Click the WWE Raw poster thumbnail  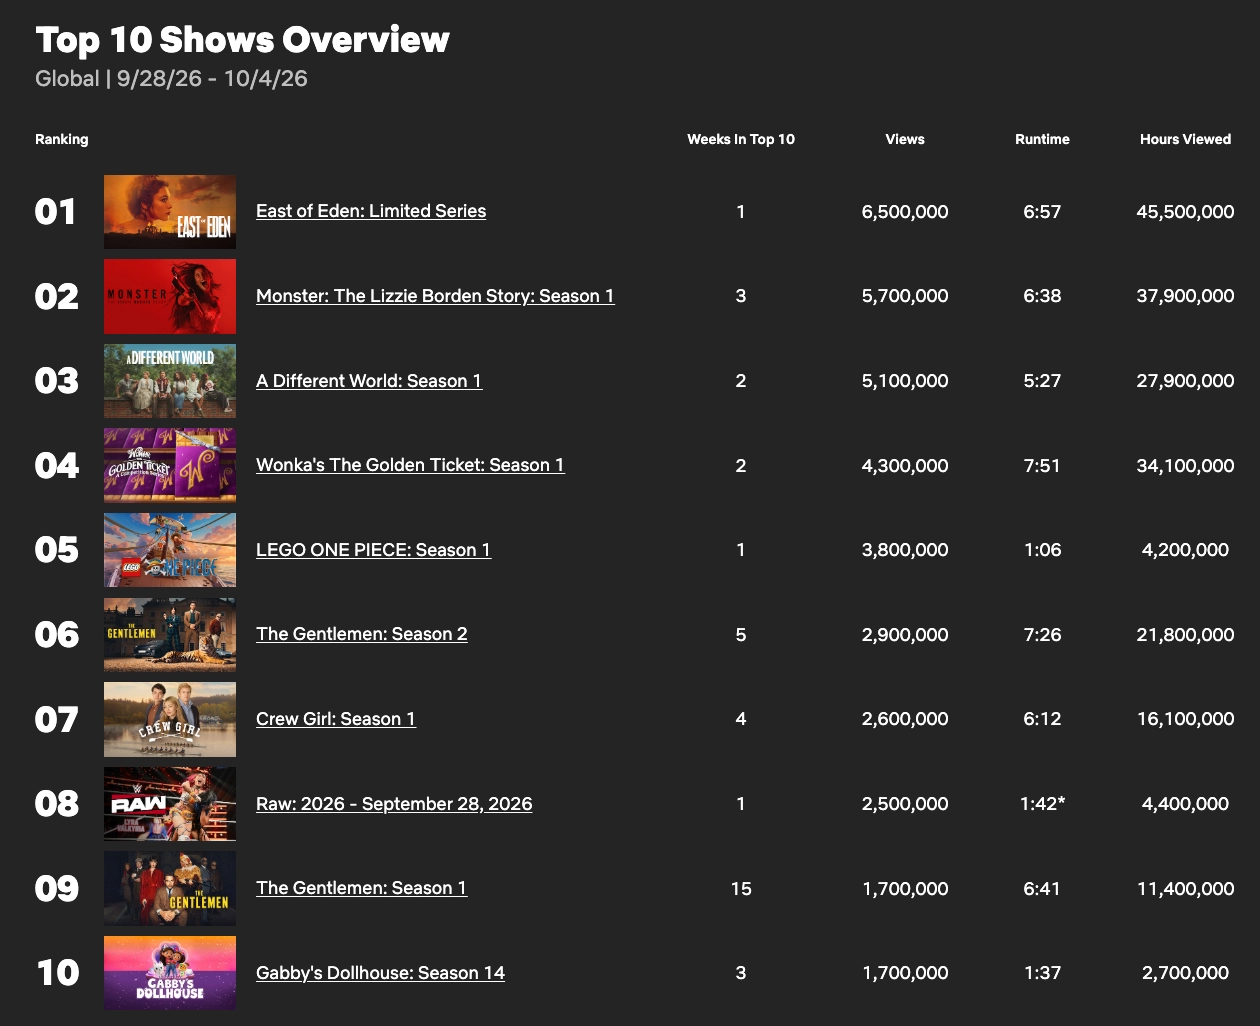[x=170, y=804]
